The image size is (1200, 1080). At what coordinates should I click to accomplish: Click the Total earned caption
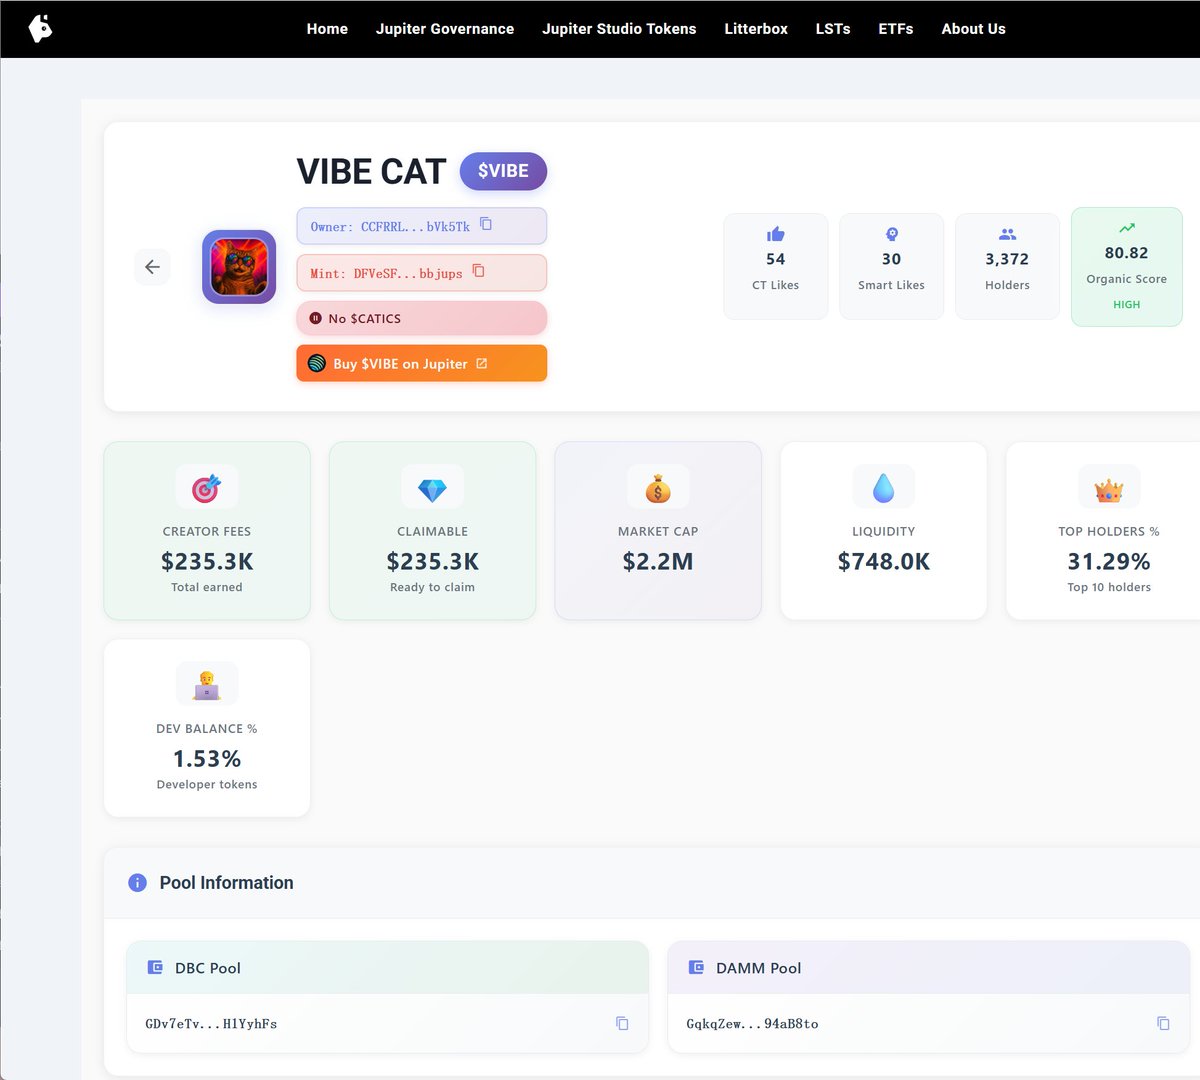[x=207, y=587]
